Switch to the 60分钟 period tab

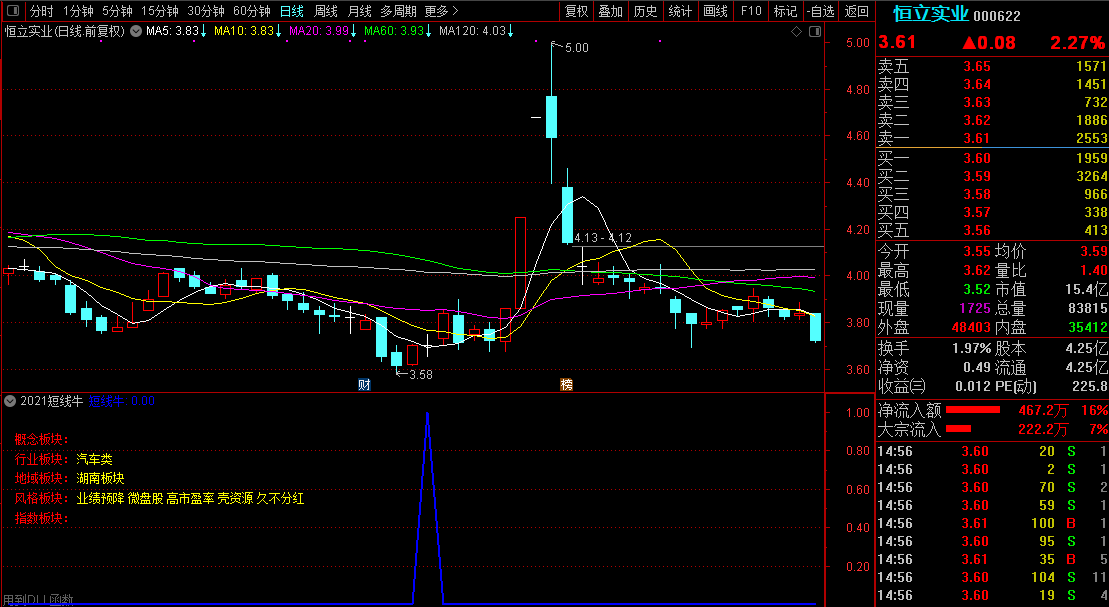pos(252,12)
